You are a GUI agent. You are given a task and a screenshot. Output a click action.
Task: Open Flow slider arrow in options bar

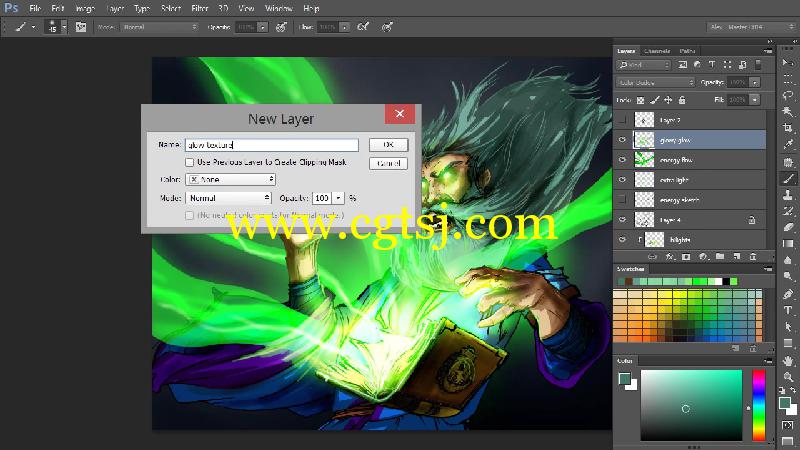click(x=344, y=27)
